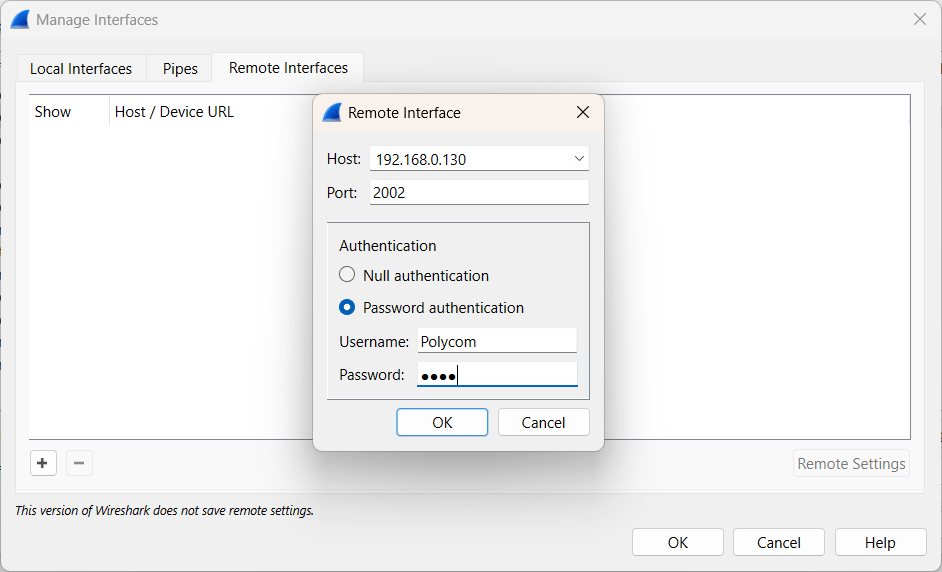
Task: Click the Username field containing Polycom
Action: (497, 341)
